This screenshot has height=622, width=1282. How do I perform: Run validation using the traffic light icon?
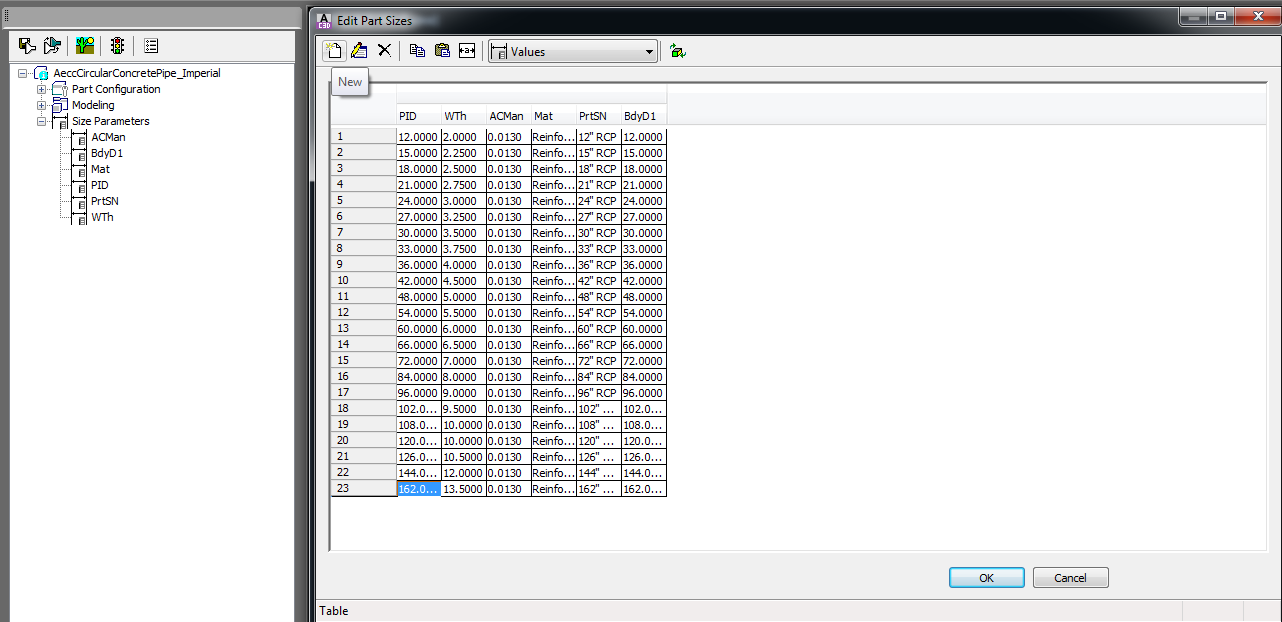coord(117,45)
